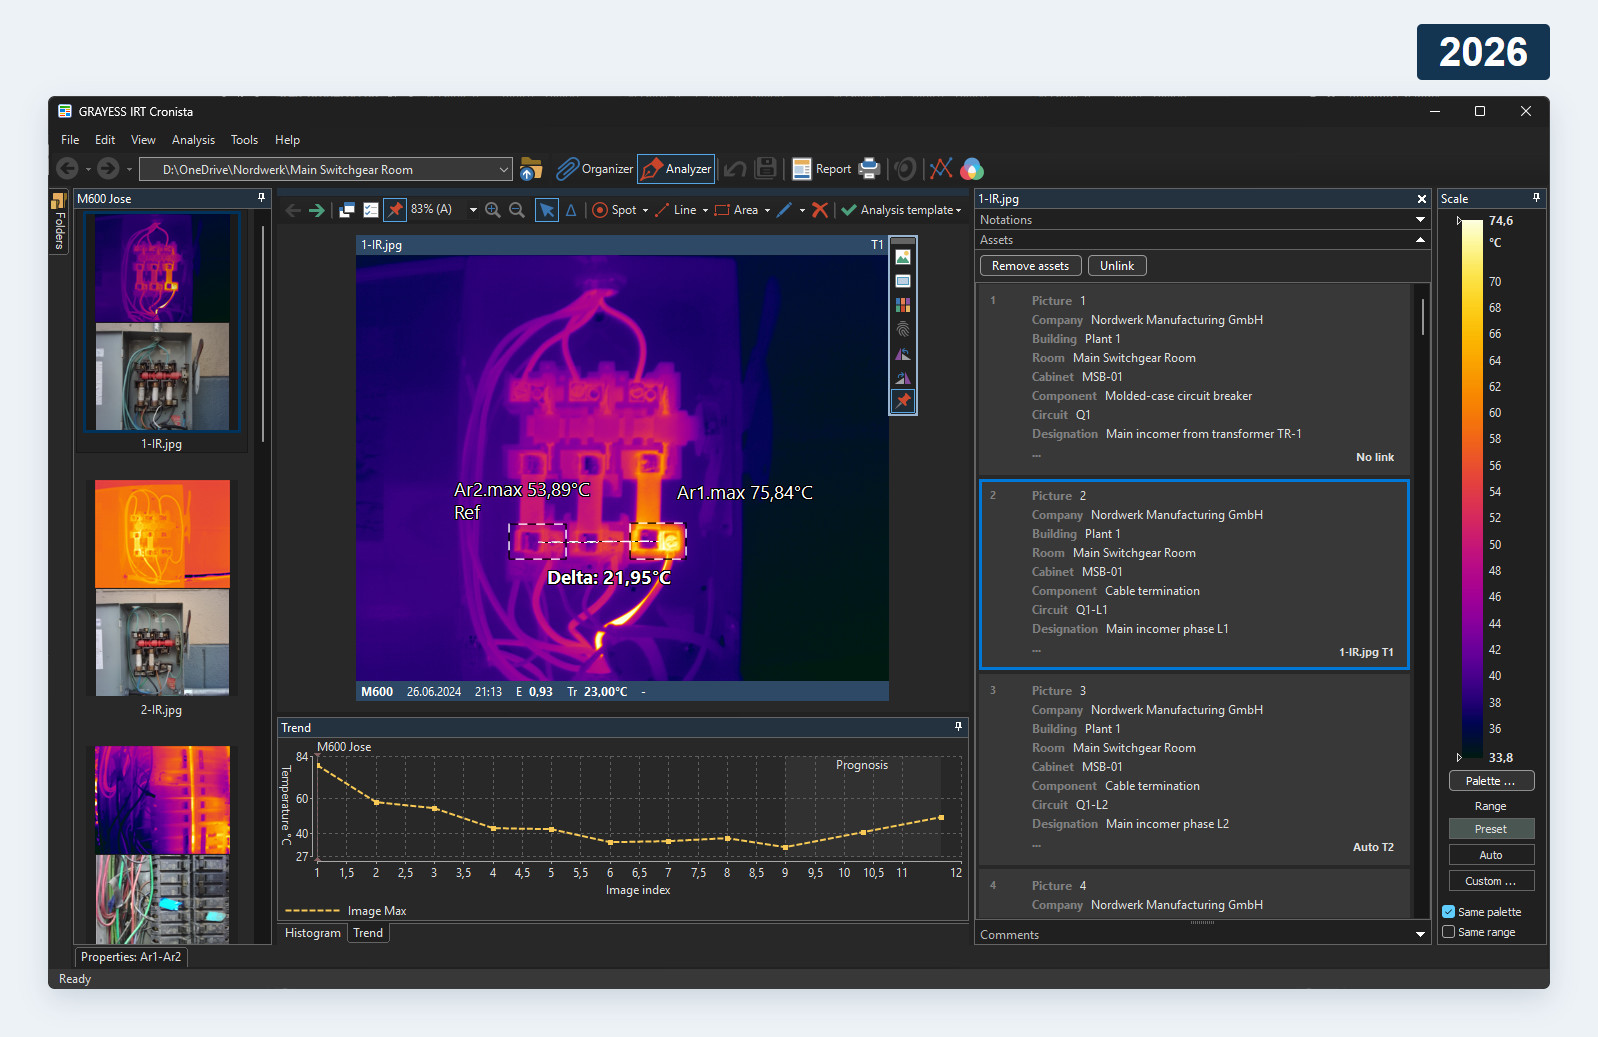The width and height of the screenshot is (1598, 1037).
Task: Click the rotate-left triangles icon in the image side toolbar
Action: pyautogui.click(x=903, y=353)
